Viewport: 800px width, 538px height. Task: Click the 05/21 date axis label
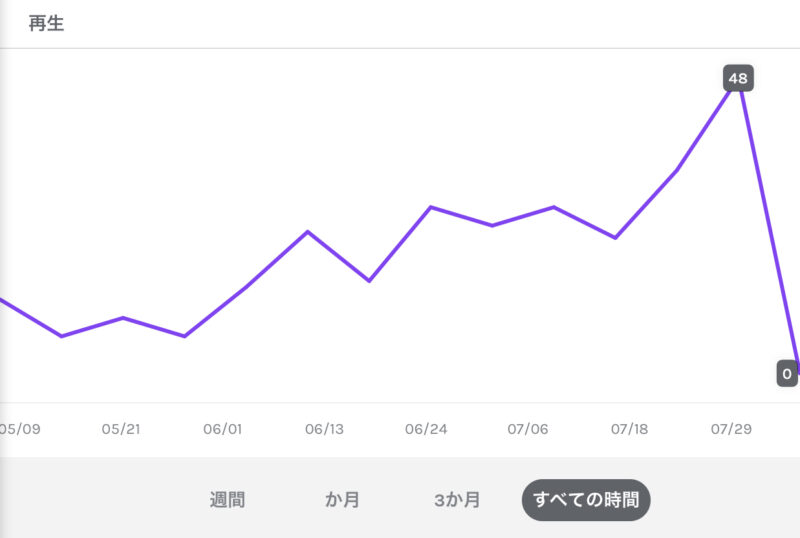coord(121,429)
